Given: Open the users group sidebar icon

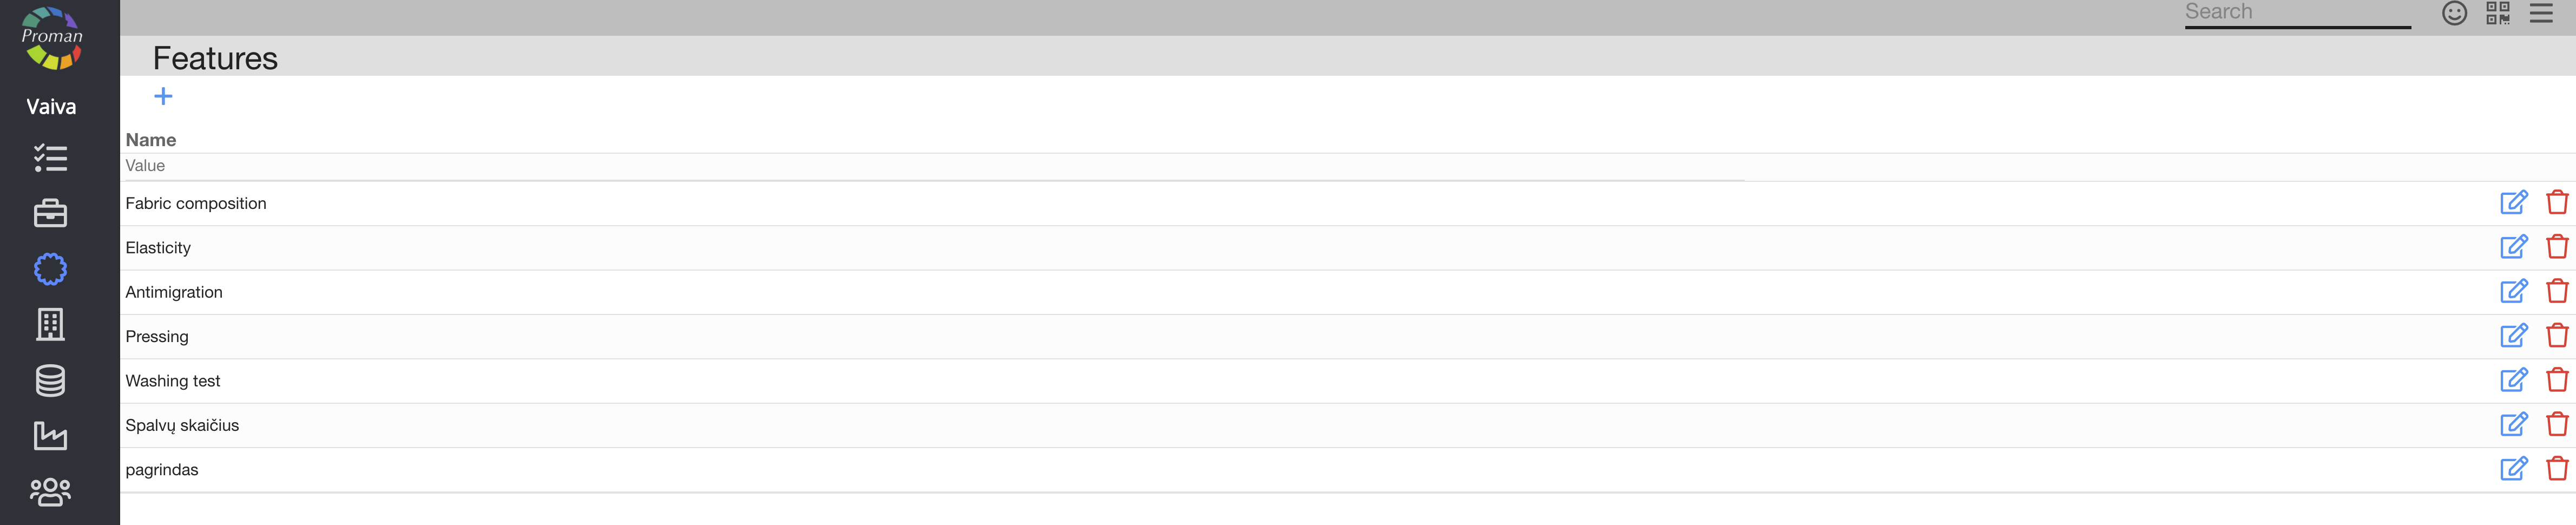Looking at the screenshot, I should click(50, 491).
